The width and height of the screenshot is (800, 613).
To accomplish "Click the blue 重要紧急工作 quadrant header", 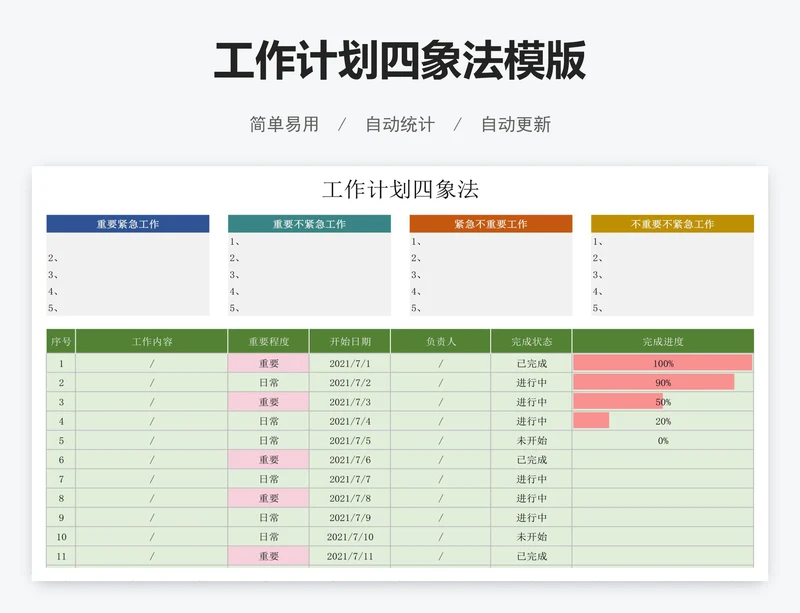I will 127,224.
